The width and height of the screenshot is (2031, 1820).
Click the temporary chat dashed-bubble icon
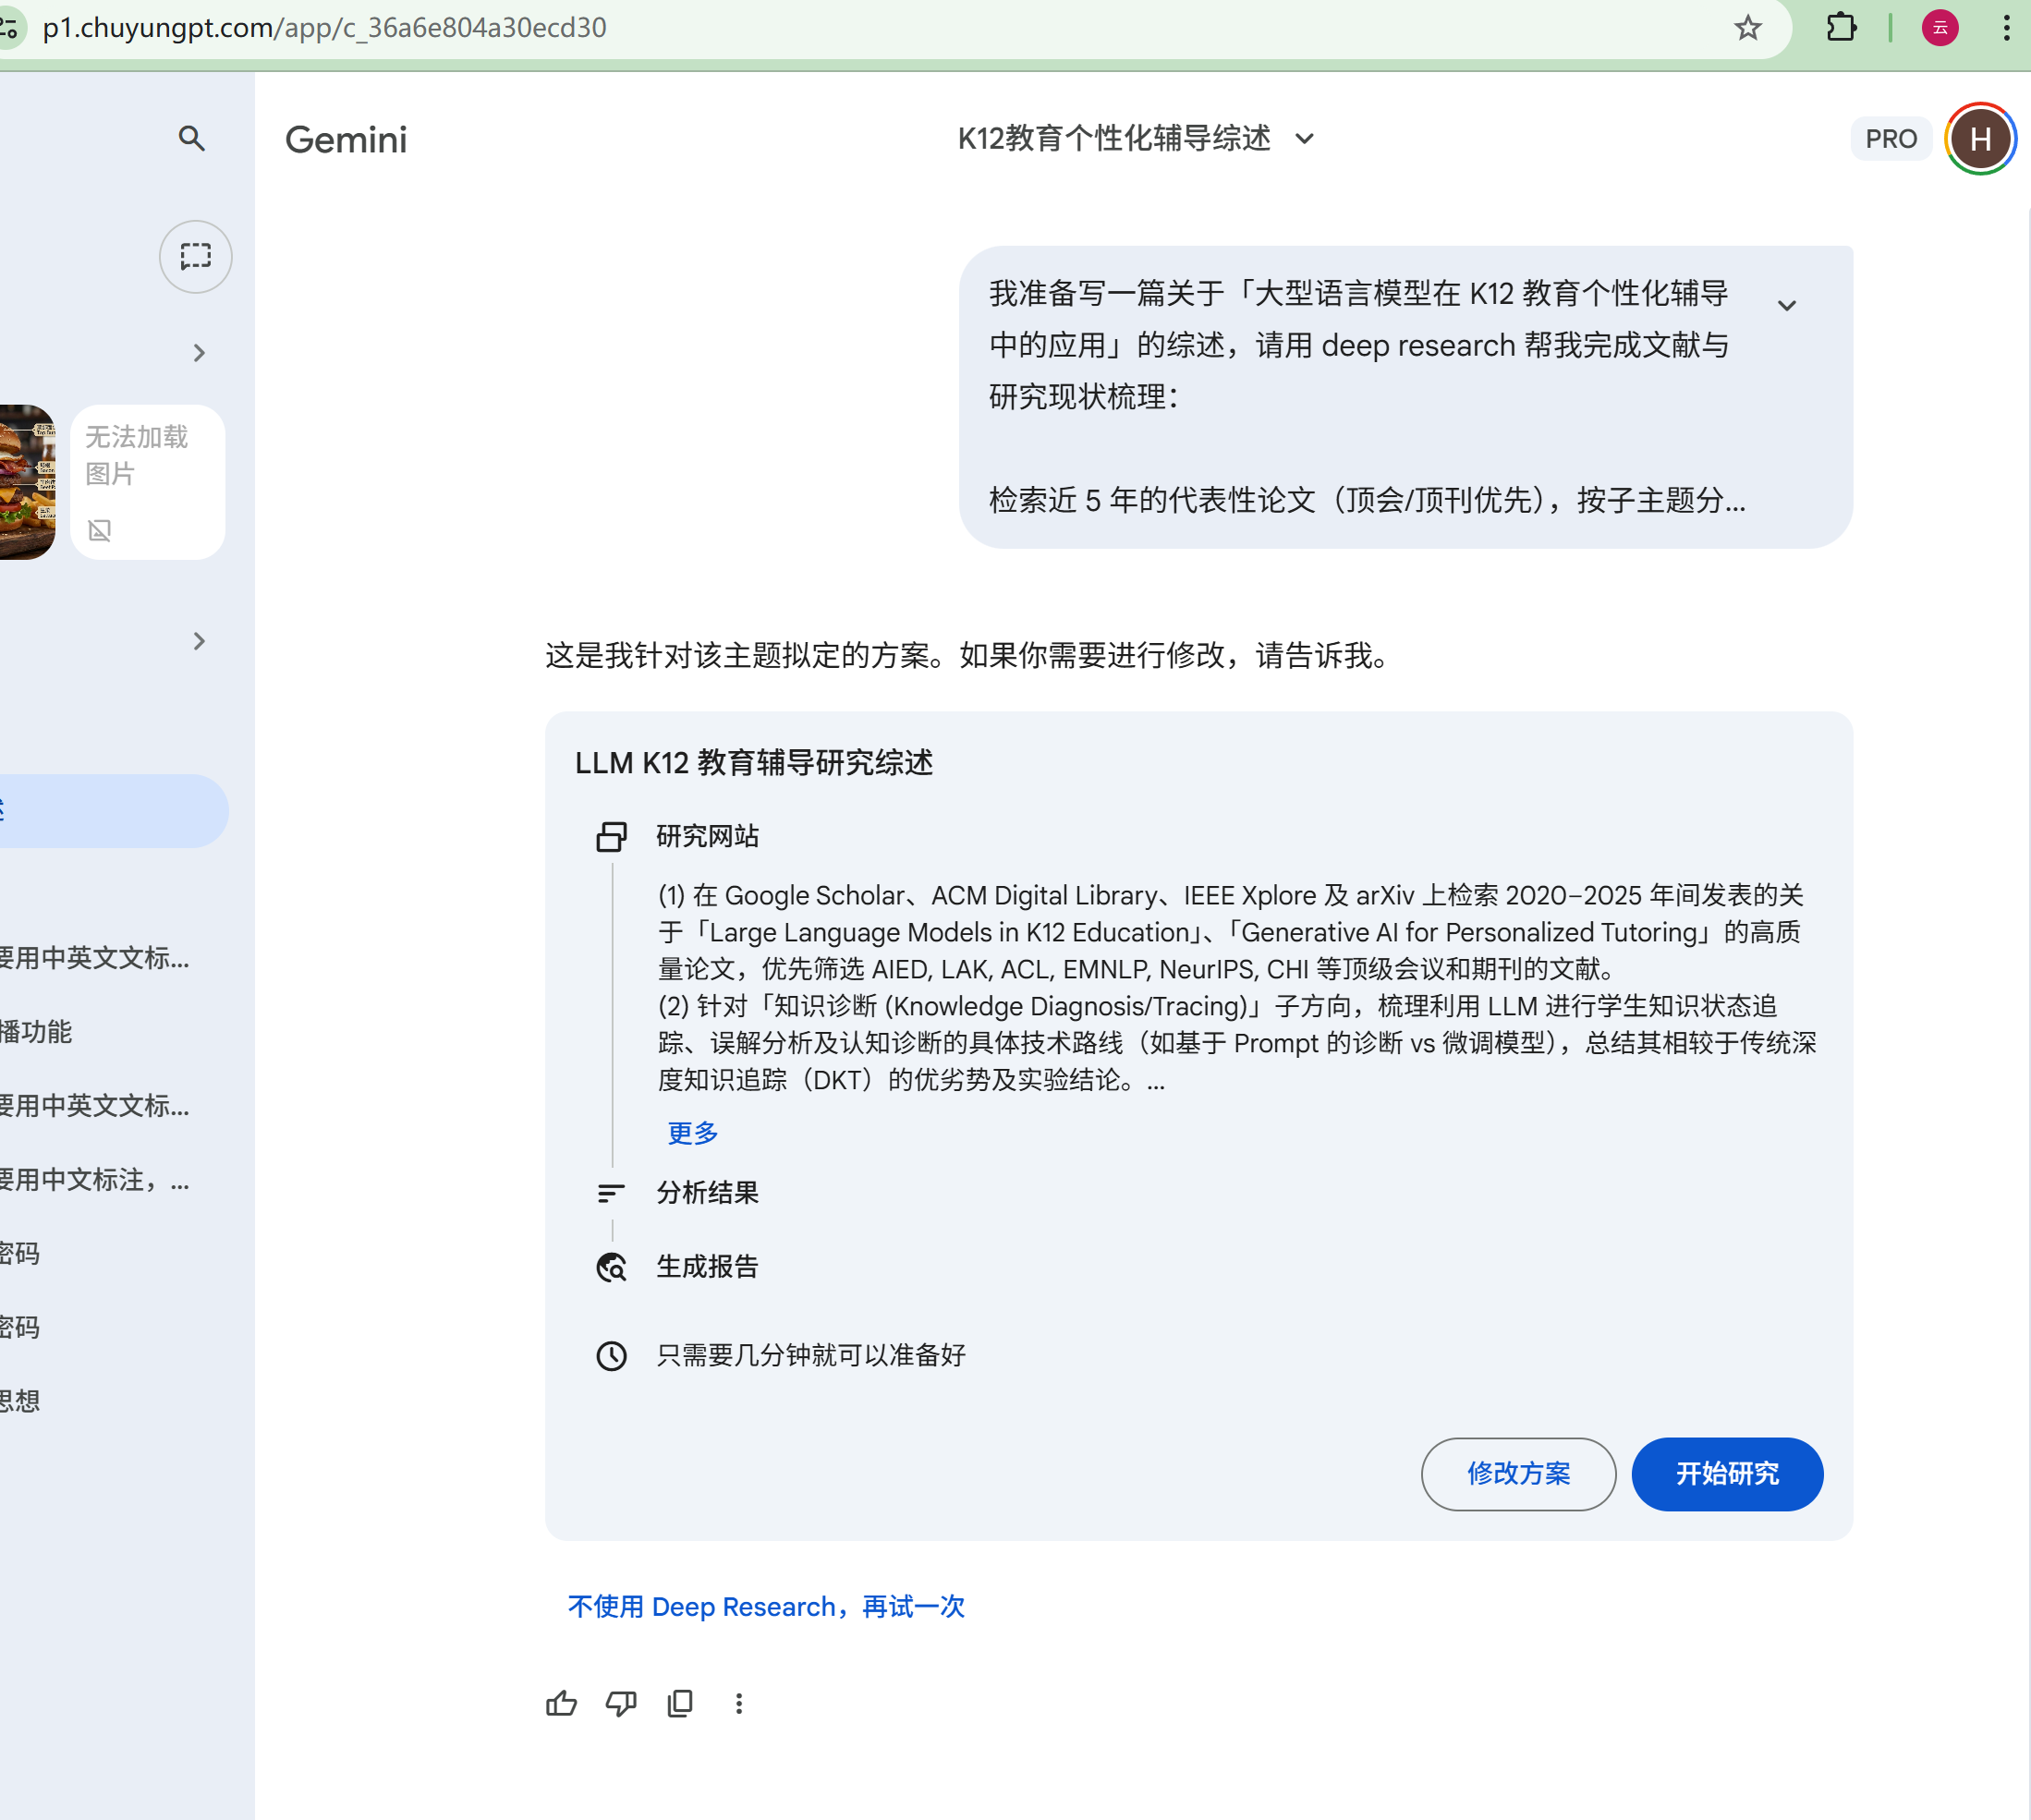(196, 257)
